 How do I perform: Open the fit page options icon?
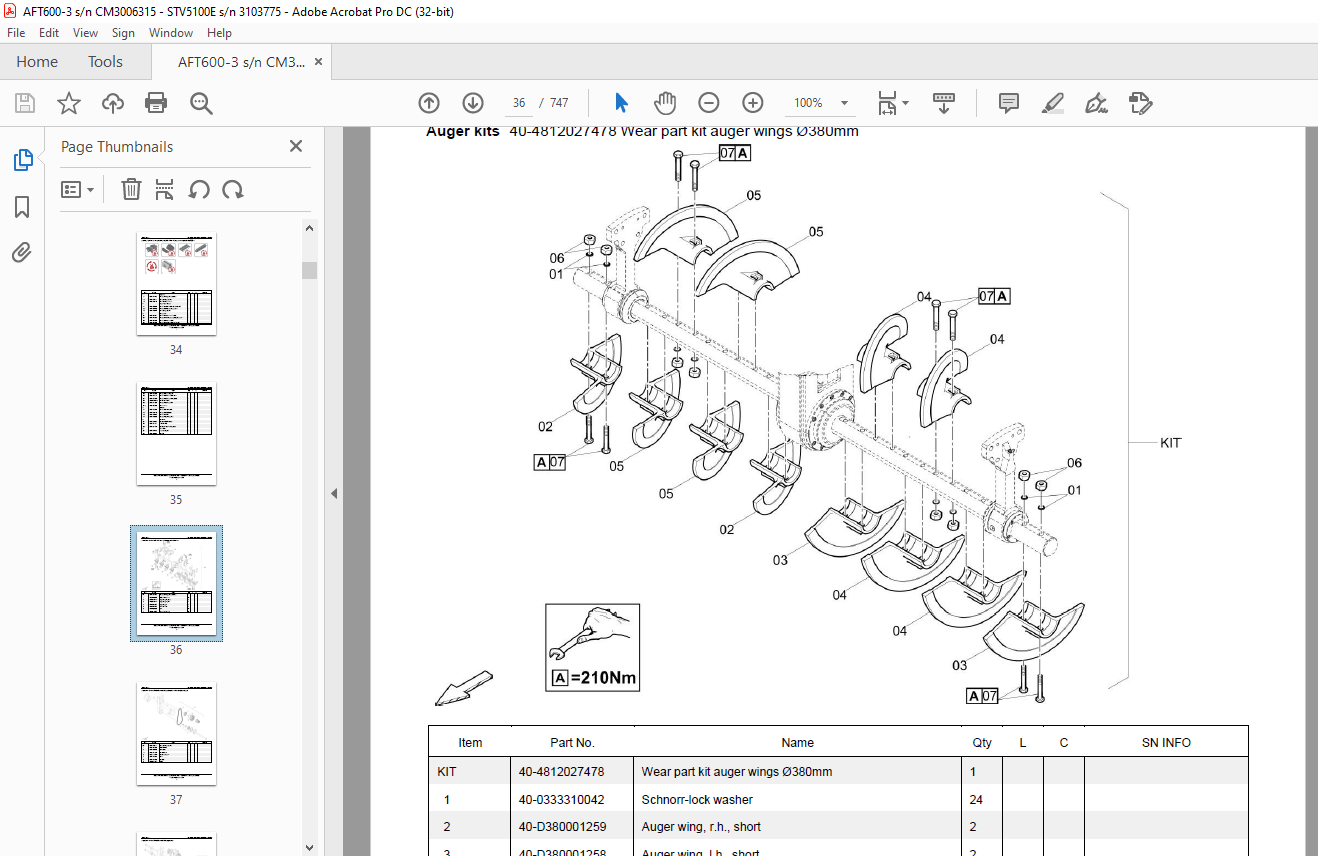891,103
